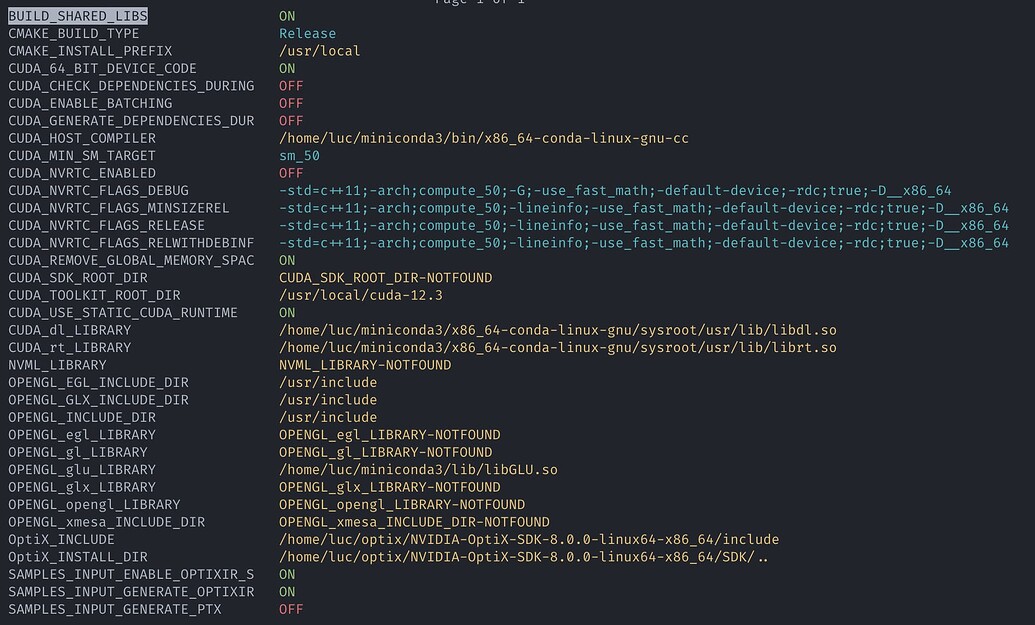Select the CUDA_HOST_COMPILER path value
Viewport: 1035px width, 625px height.
click(x=483, y=138)
